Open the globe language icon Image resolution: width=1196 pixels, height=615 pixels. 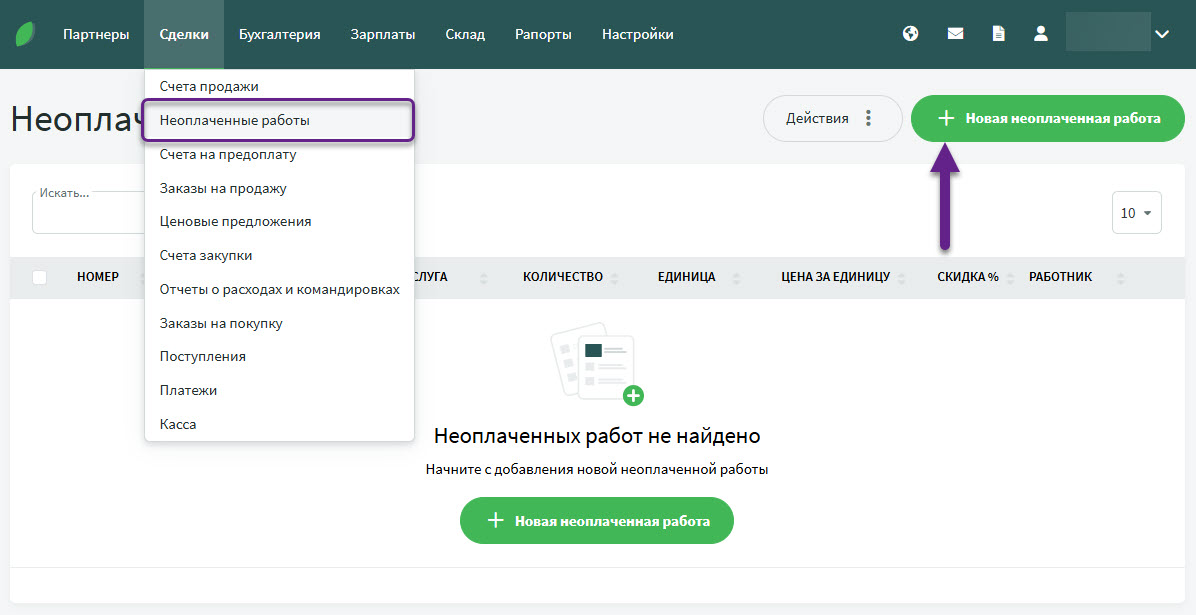click(x=910, y=34)
